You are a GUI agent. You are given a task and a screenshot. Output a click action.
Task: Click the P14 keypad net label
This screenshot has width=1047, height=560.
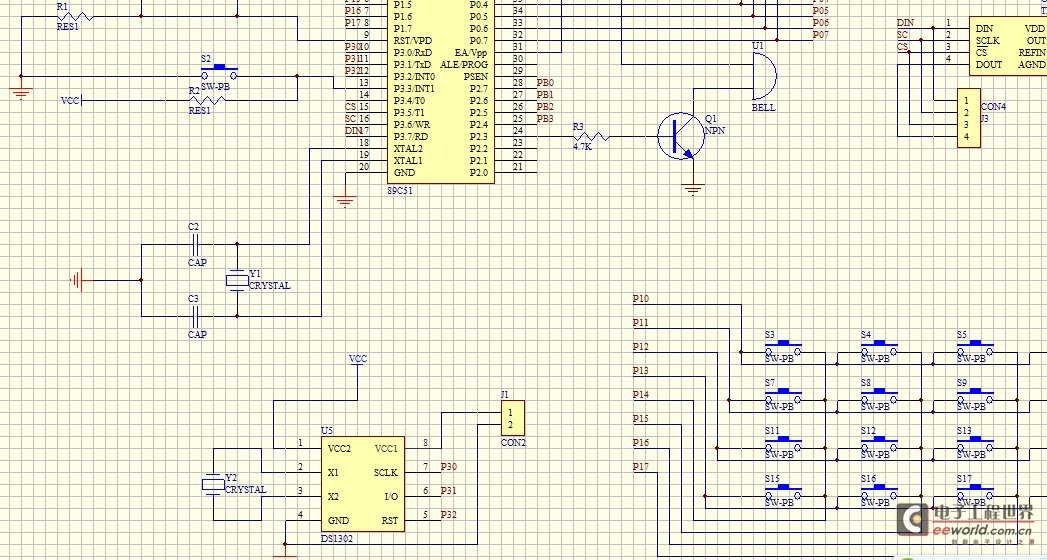(640, 395)
